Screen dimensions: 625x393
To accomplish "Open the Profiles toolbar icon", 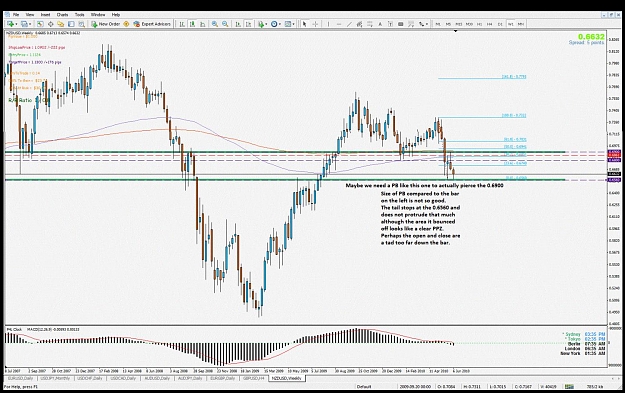I will (24, 24).
